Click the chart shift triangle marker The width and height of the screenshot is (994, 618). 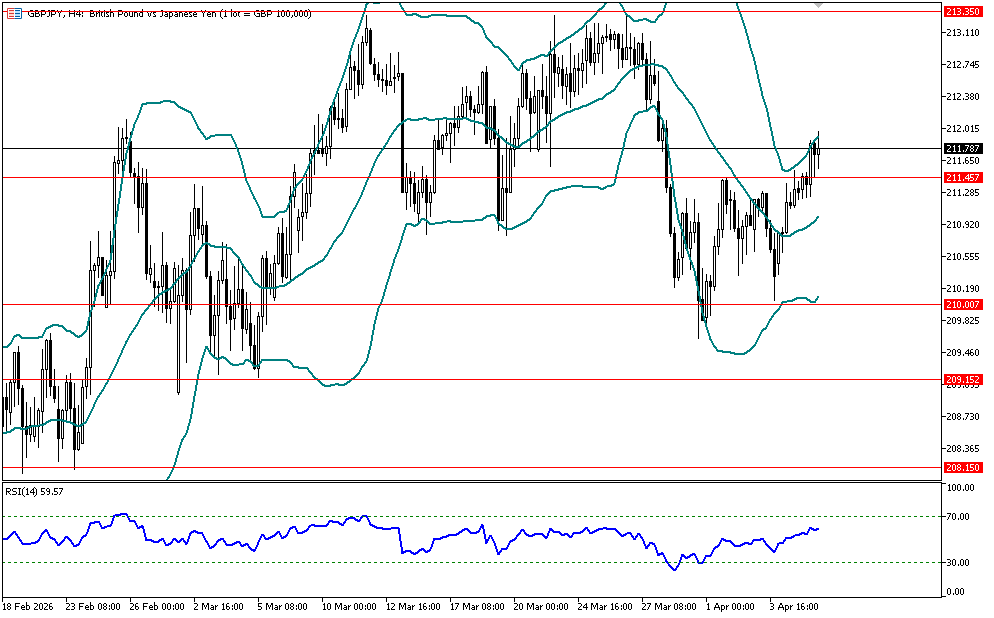[820, 6]
